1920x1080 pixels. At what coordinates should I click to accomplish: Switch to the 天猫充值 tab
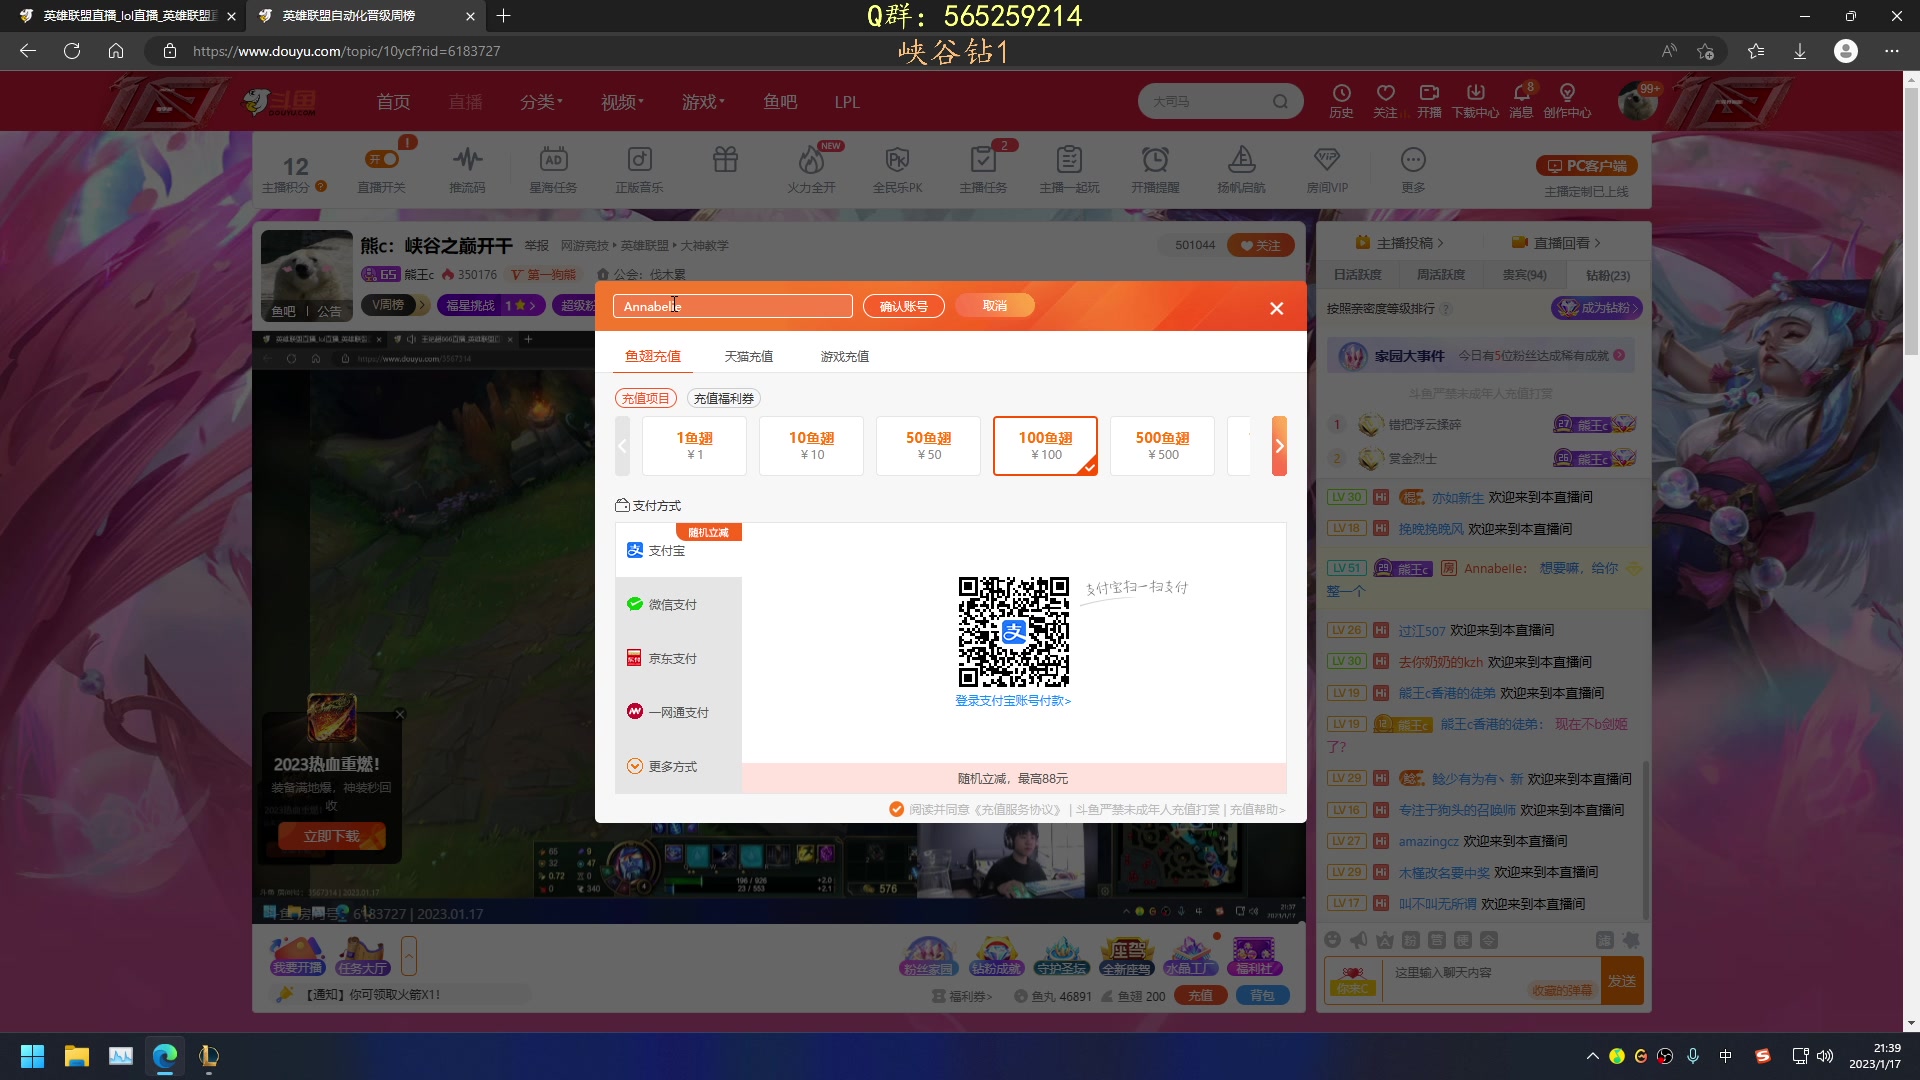[x=749, y=356]
